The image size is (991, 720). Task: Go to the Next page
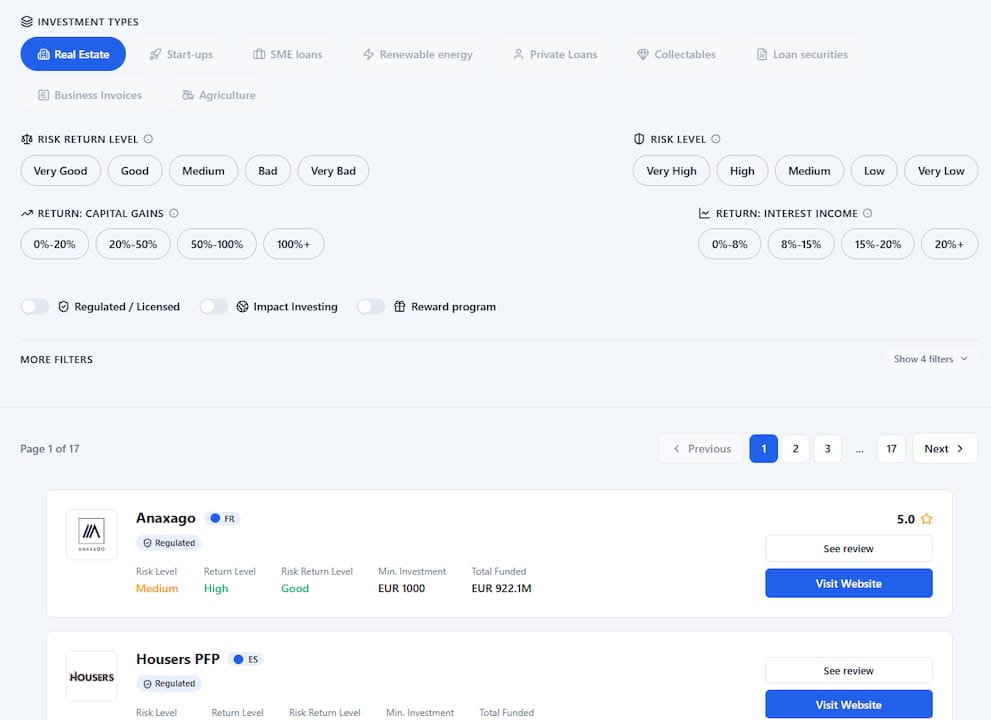tap(945, 449)
